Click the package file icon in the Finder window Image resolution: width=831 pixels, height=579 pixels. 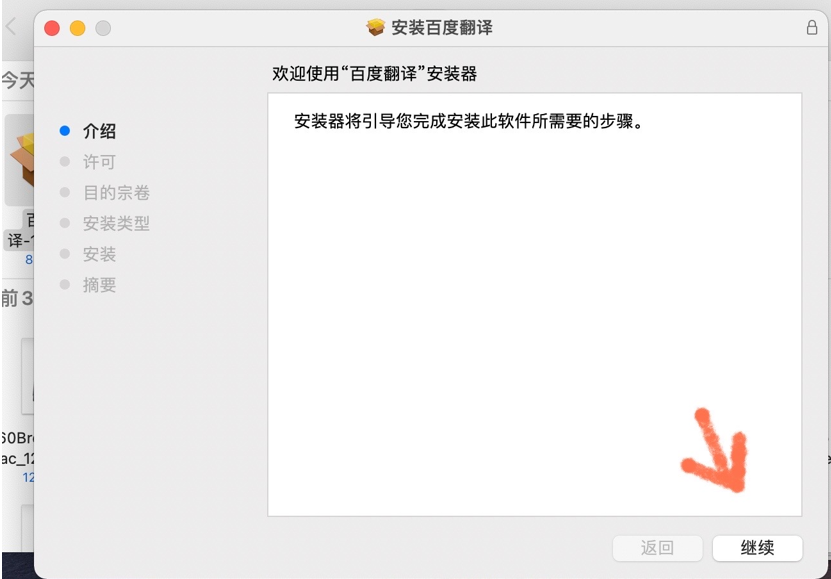click(20, 160)
